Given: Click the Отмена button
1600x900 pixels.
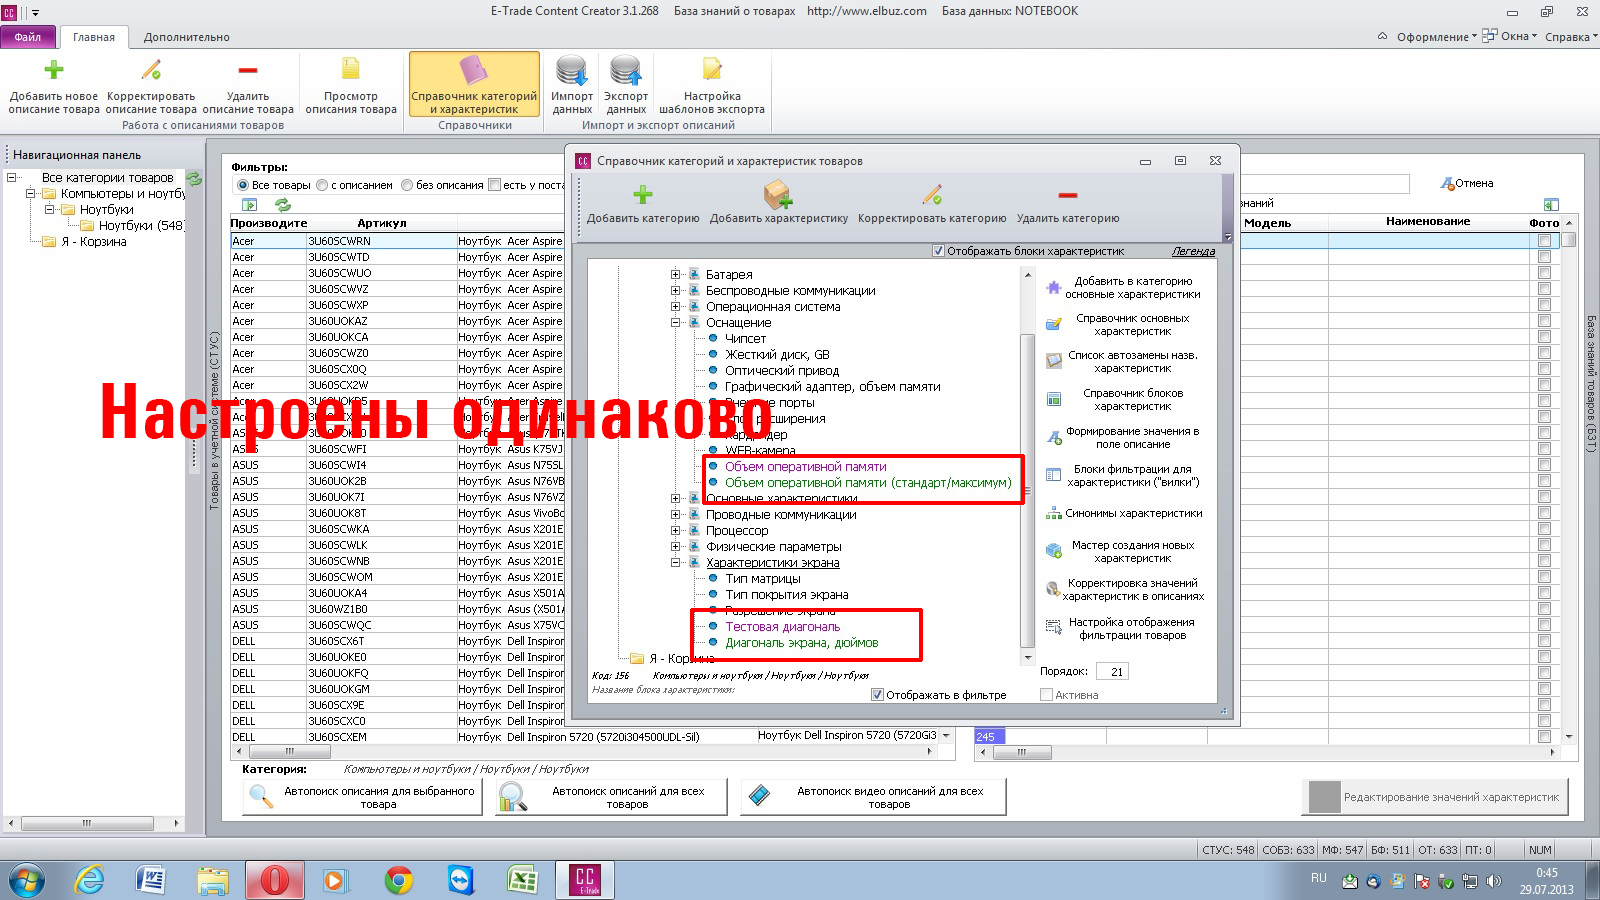Looking at the screenshot, I should coord(1467,184).
